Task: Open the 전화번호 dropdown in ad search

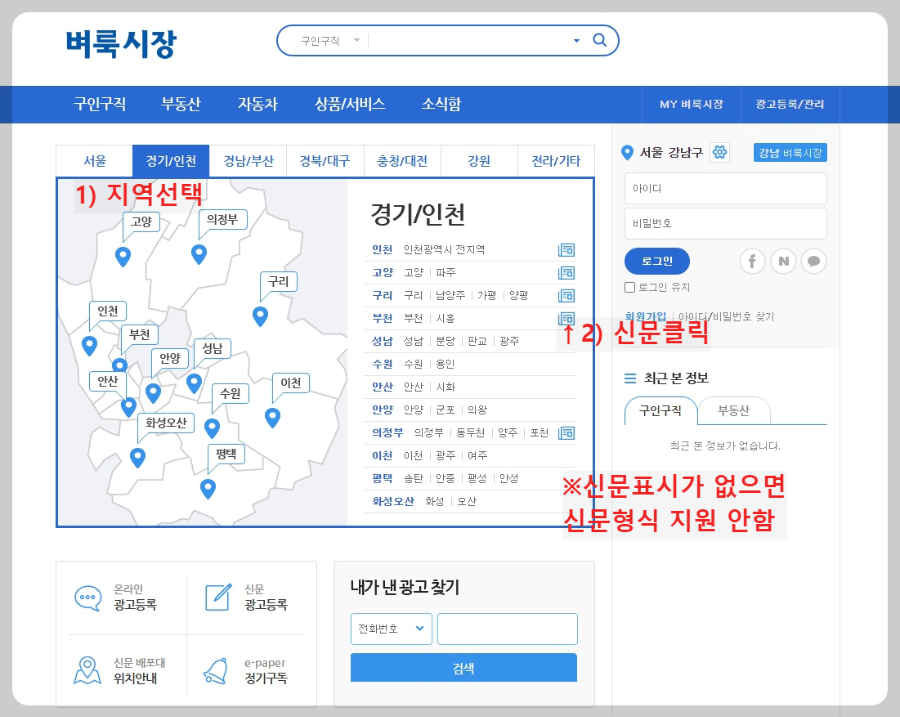Action: coord(391,629)
